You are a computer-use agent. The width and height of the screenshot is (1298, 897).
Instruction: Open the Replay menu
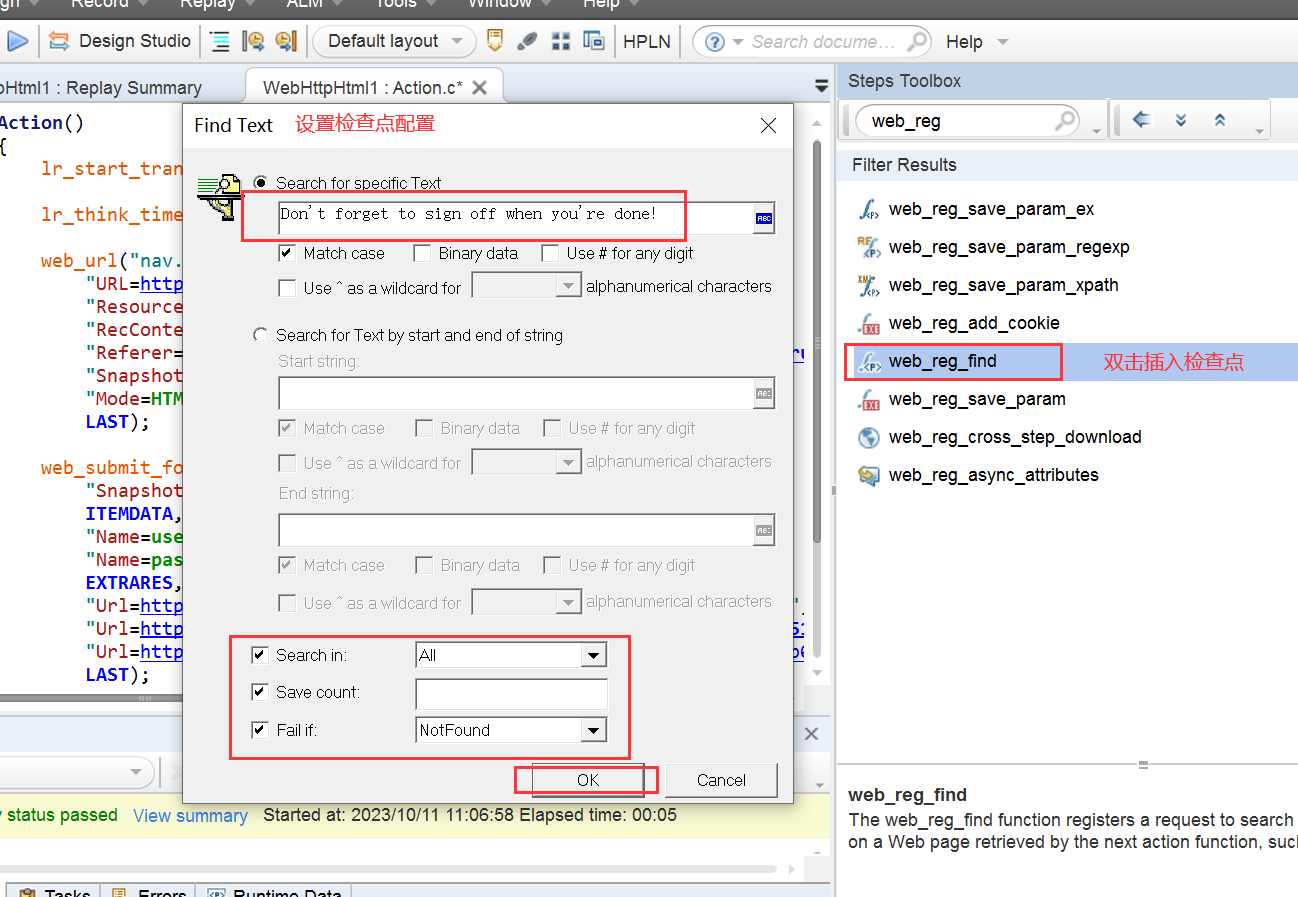(x=207, y=3)
